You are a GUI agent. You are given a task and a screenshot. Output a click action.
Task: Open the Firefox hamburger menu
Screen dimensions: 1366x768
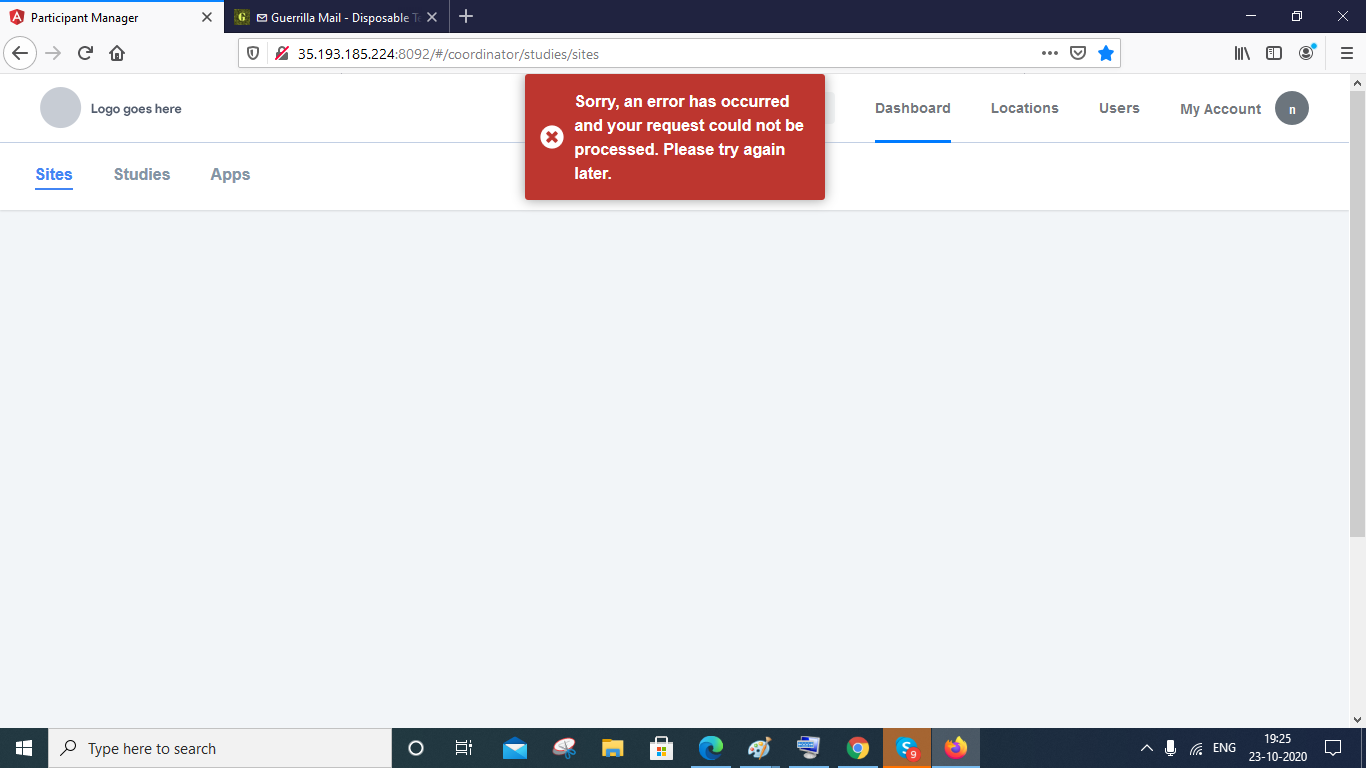point(1347,53)
